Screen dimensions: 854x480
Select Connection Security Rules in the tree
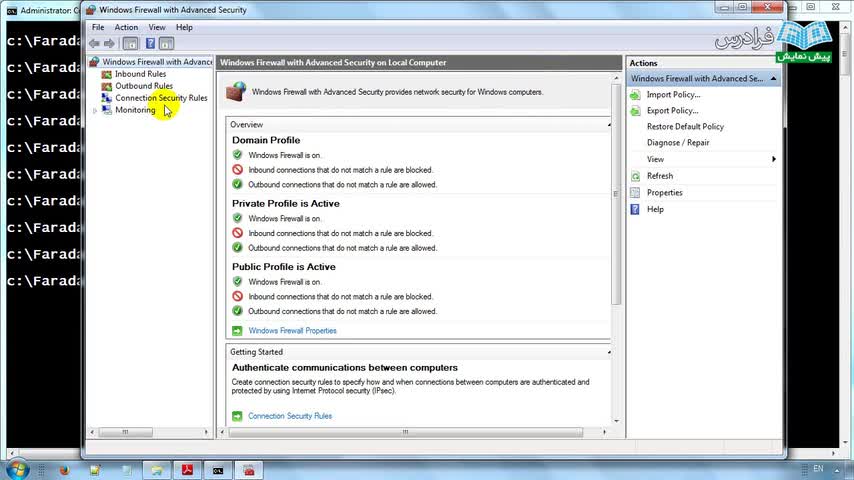click(x=161, y=98)
